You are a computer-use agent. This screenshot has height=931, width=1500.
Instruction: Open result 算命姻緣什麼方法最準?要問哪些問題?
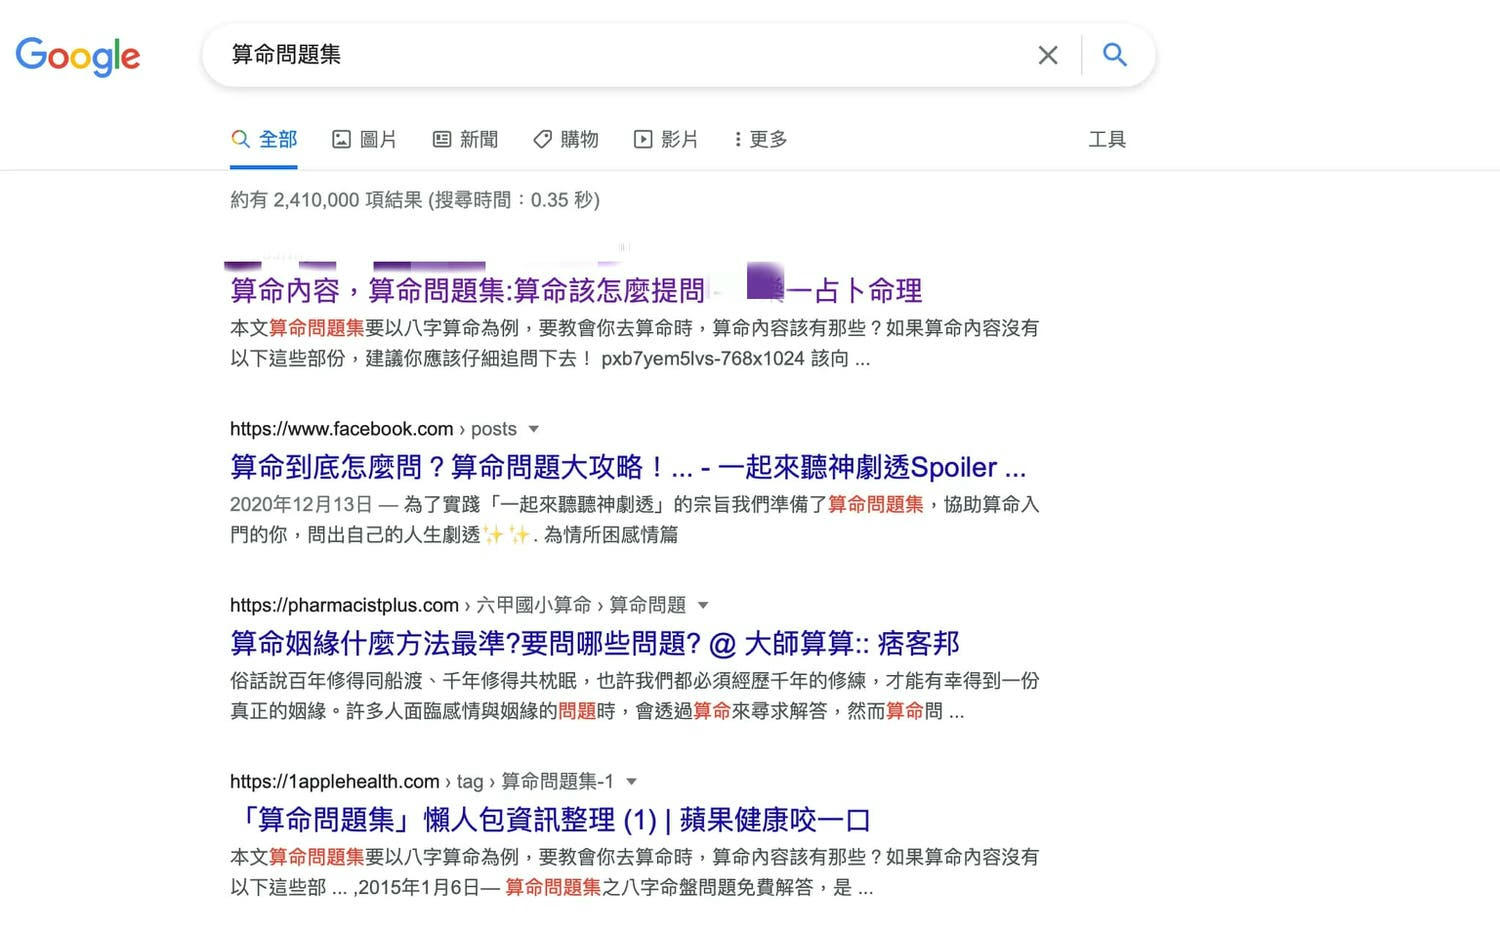[595, 643]
